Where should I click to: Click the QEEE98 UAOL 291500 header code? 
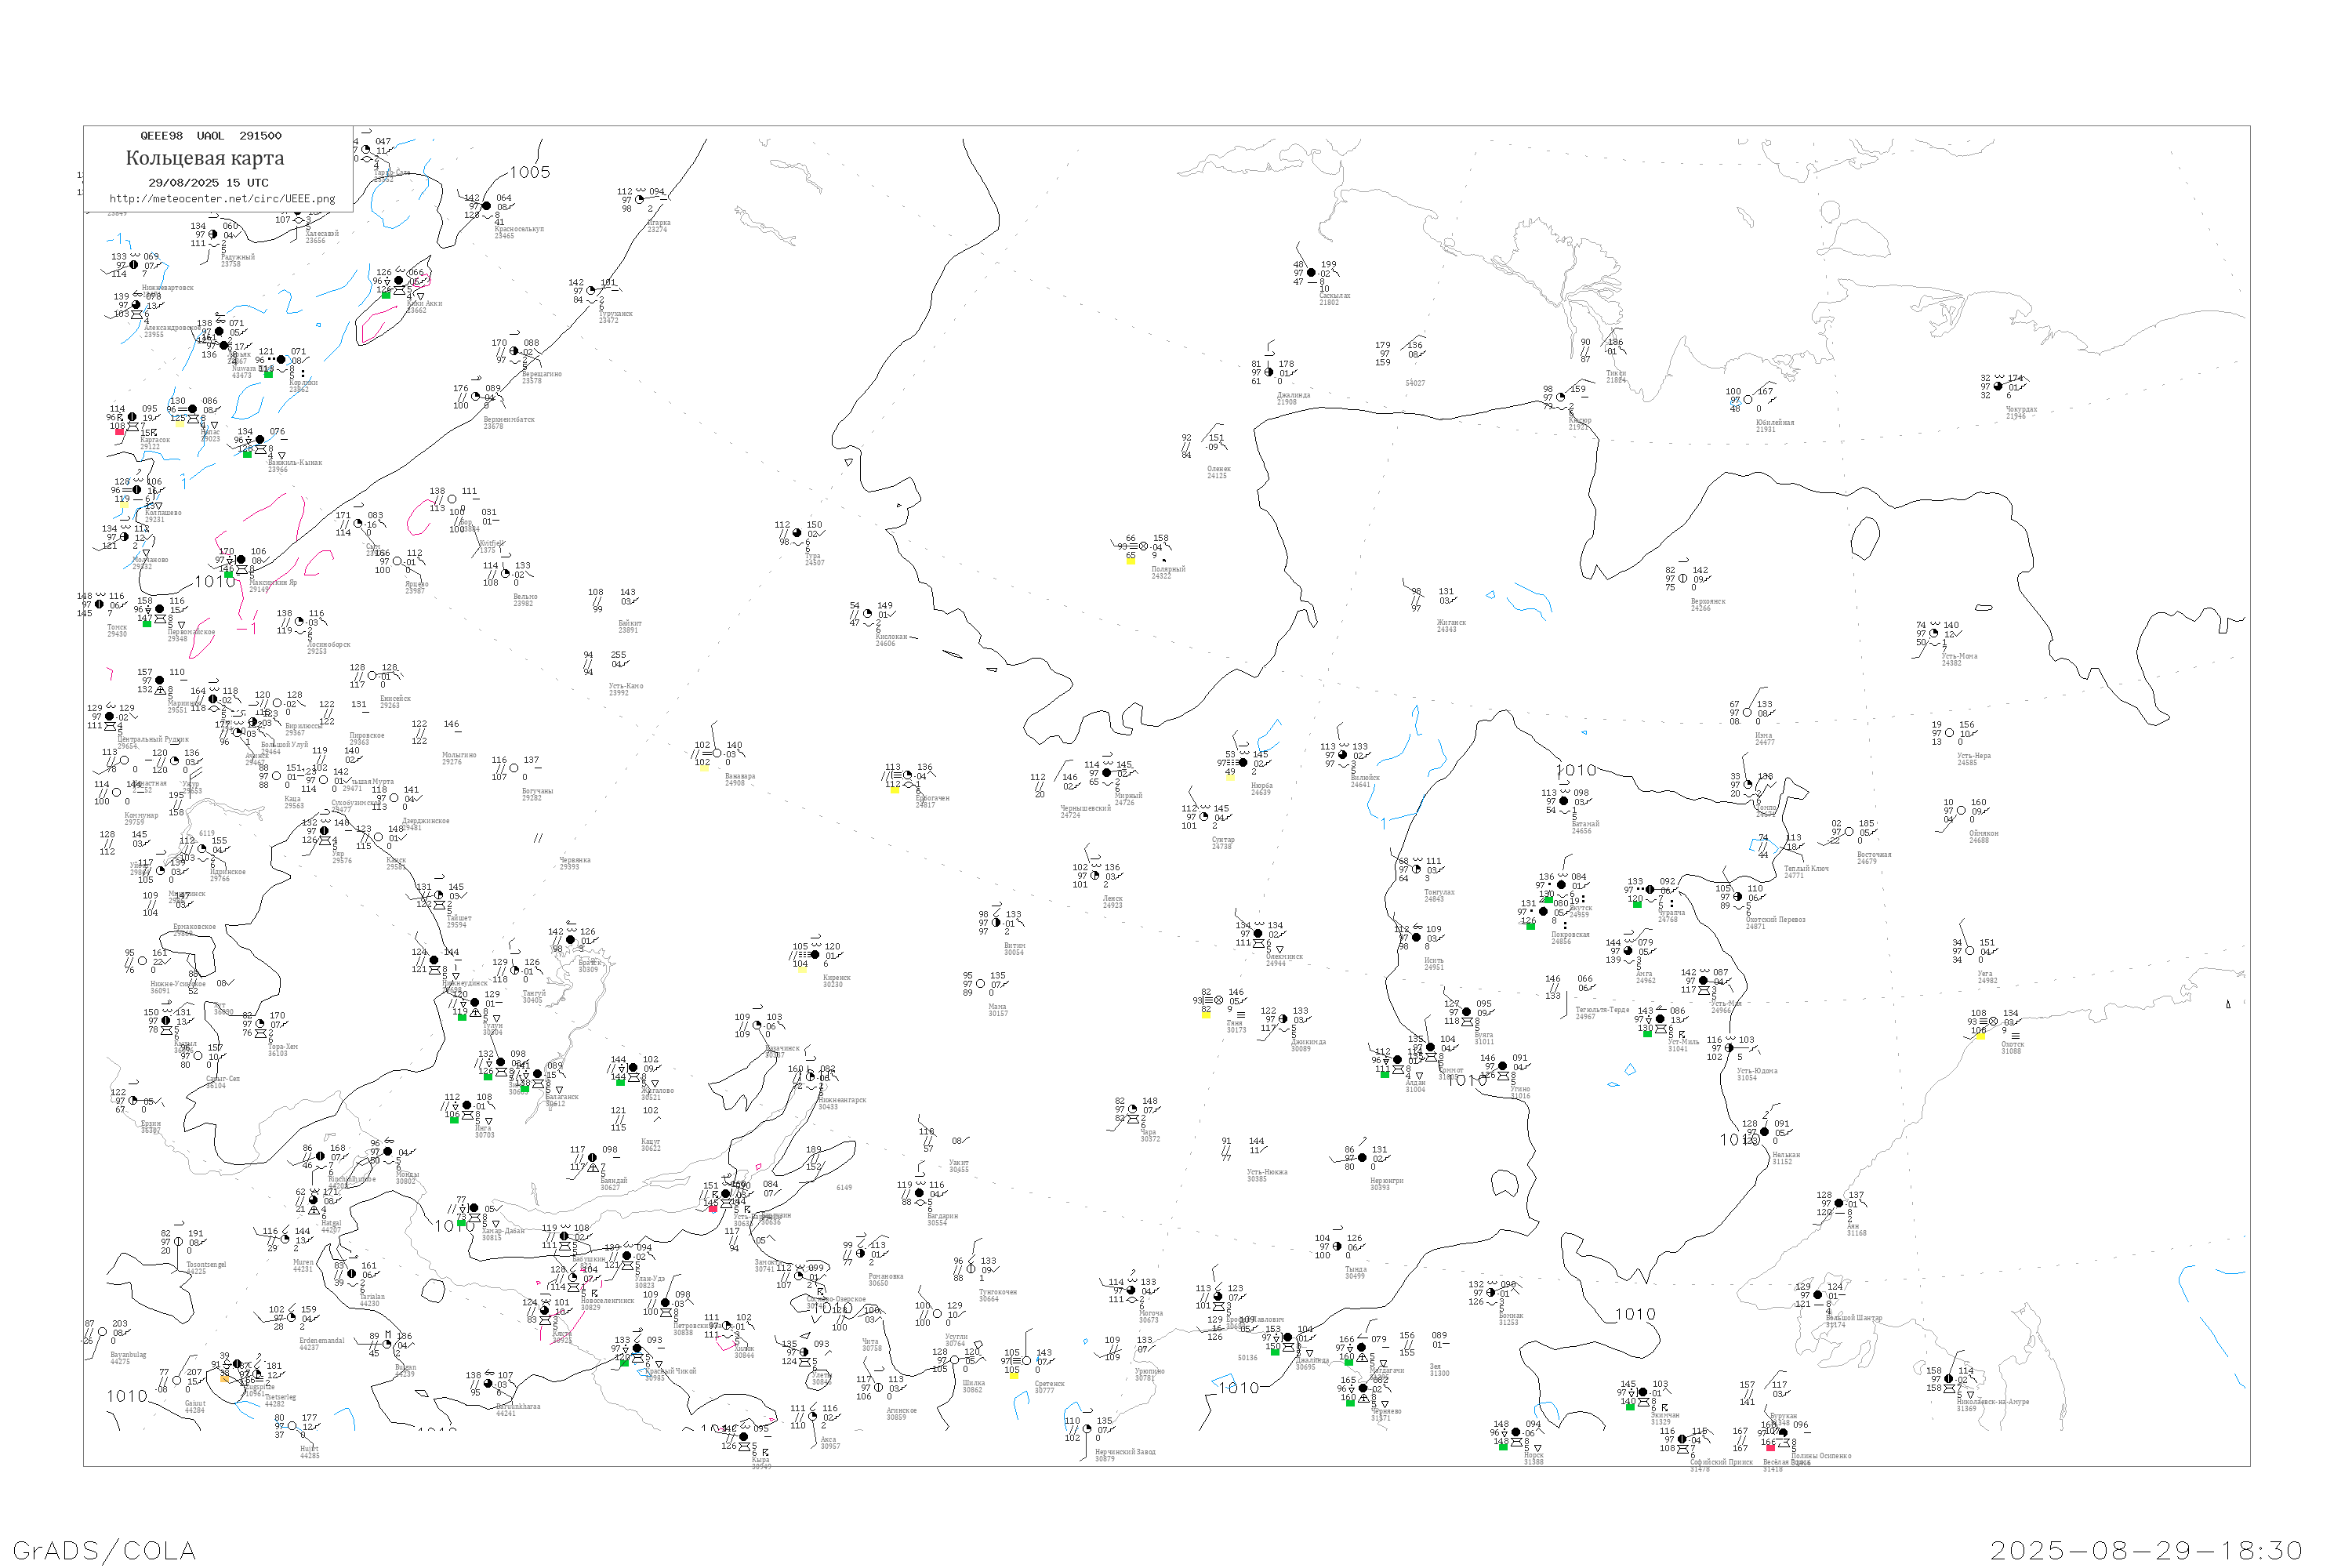[x=210, y=136]
